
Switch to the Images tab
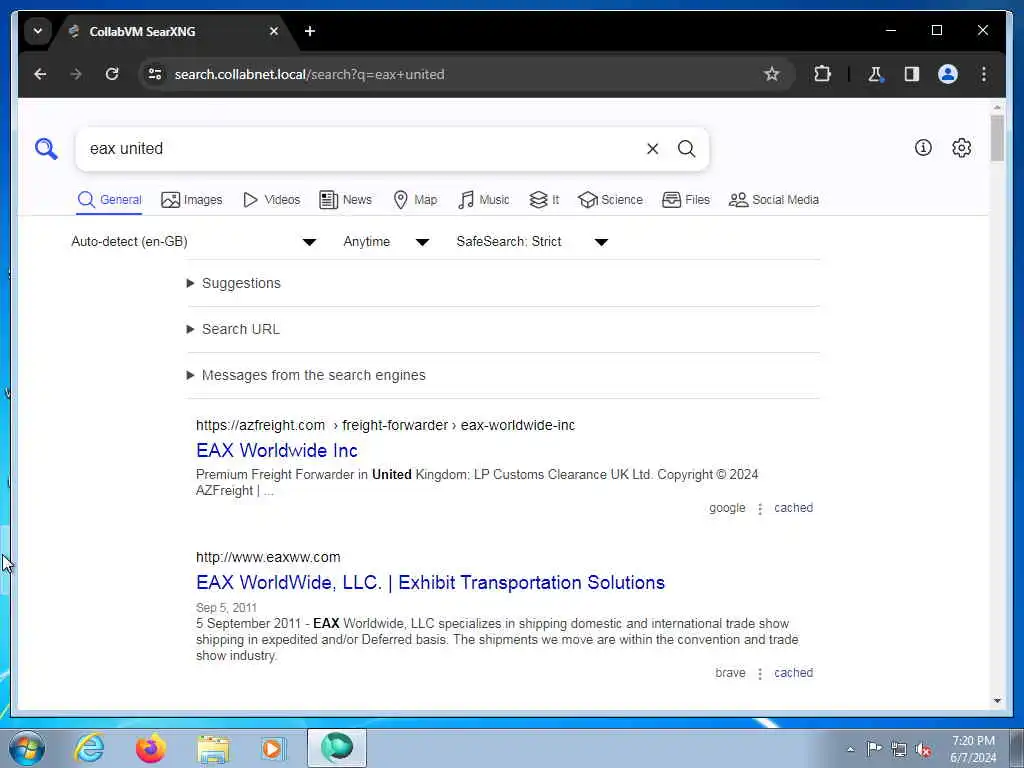point(192,200)
